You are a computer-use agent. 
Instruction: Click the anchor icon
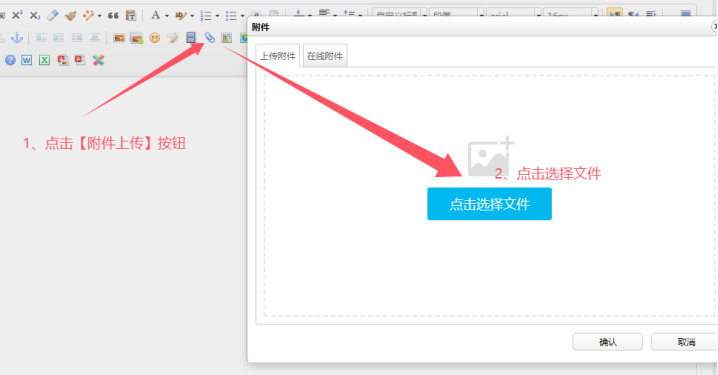[17, 38]
